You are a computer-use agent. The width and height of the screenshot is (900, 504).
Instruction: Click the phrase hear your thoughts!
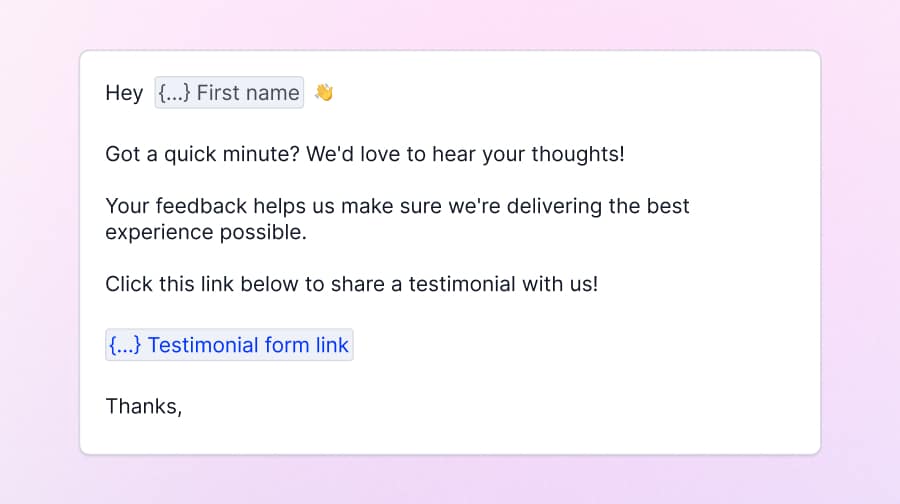[x=528, y=154]
